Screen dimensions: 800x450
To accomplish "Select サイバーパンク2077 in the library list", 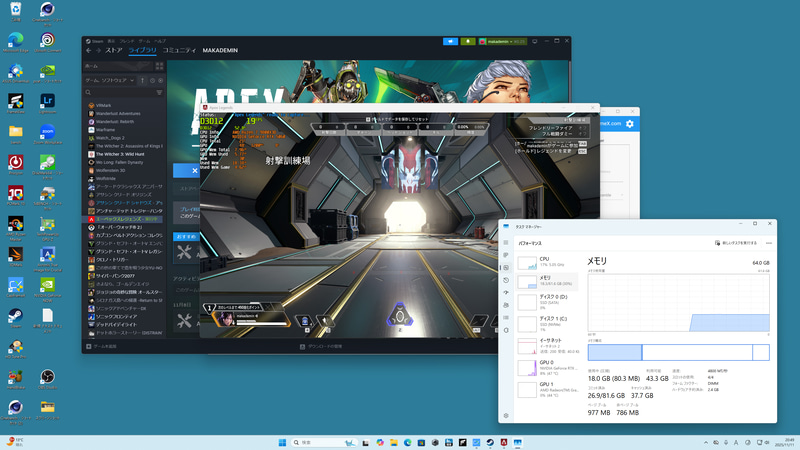I will (x=115, y=276).
